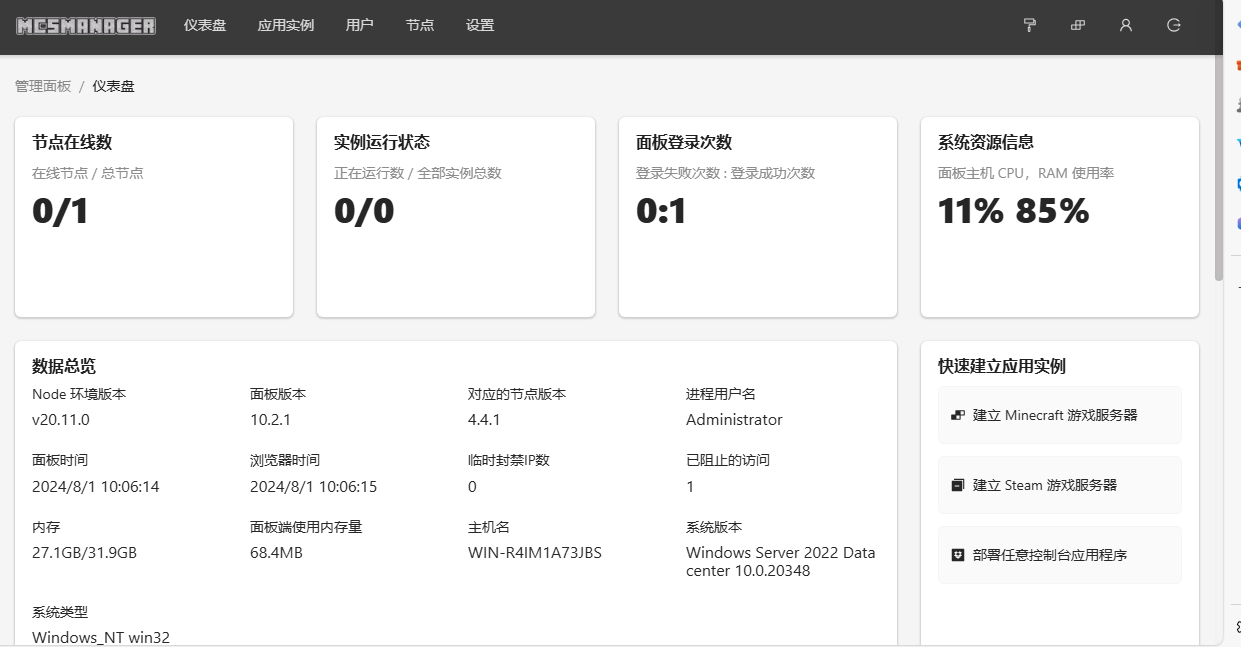This screenshot has height=647, width=1241.
Task: Open the 节点 navigation item
Action: point(420,25)
